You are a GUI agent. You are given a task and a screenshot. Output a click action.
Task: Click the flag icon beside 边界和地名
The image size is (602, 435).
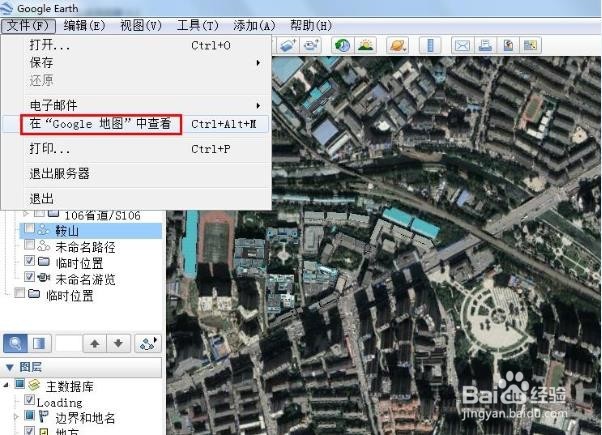click(x=44, y=417)
